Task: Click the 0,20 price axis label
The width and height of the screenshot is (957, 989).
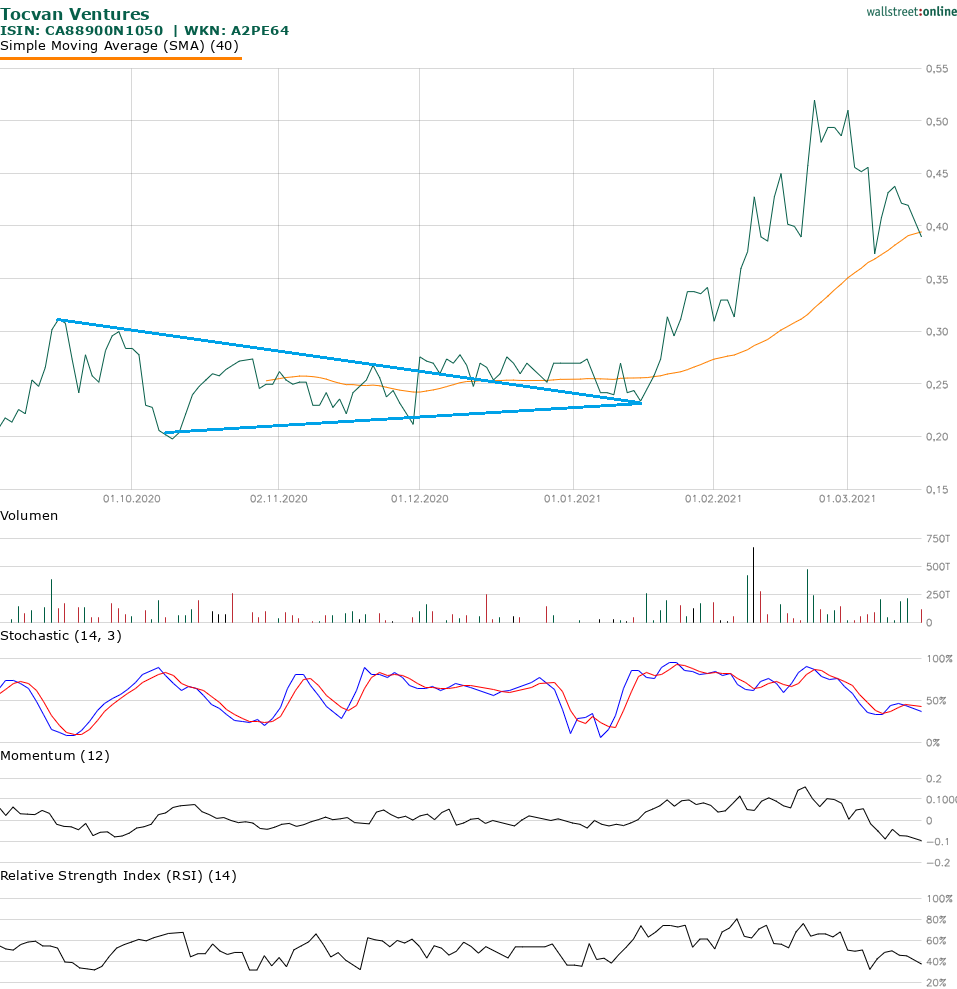Action: (937, 436)
